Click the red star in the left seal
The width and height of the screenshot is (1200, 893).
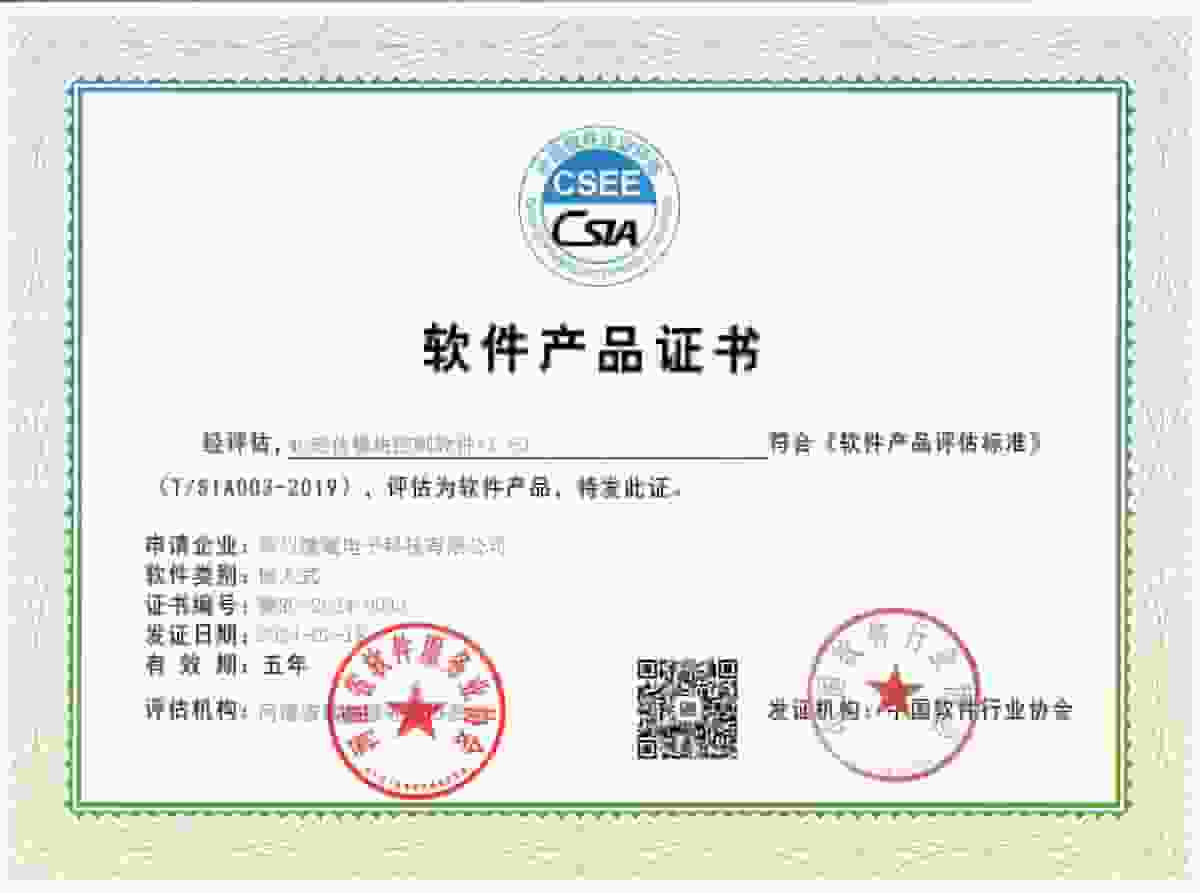click(x=415, y=712)
